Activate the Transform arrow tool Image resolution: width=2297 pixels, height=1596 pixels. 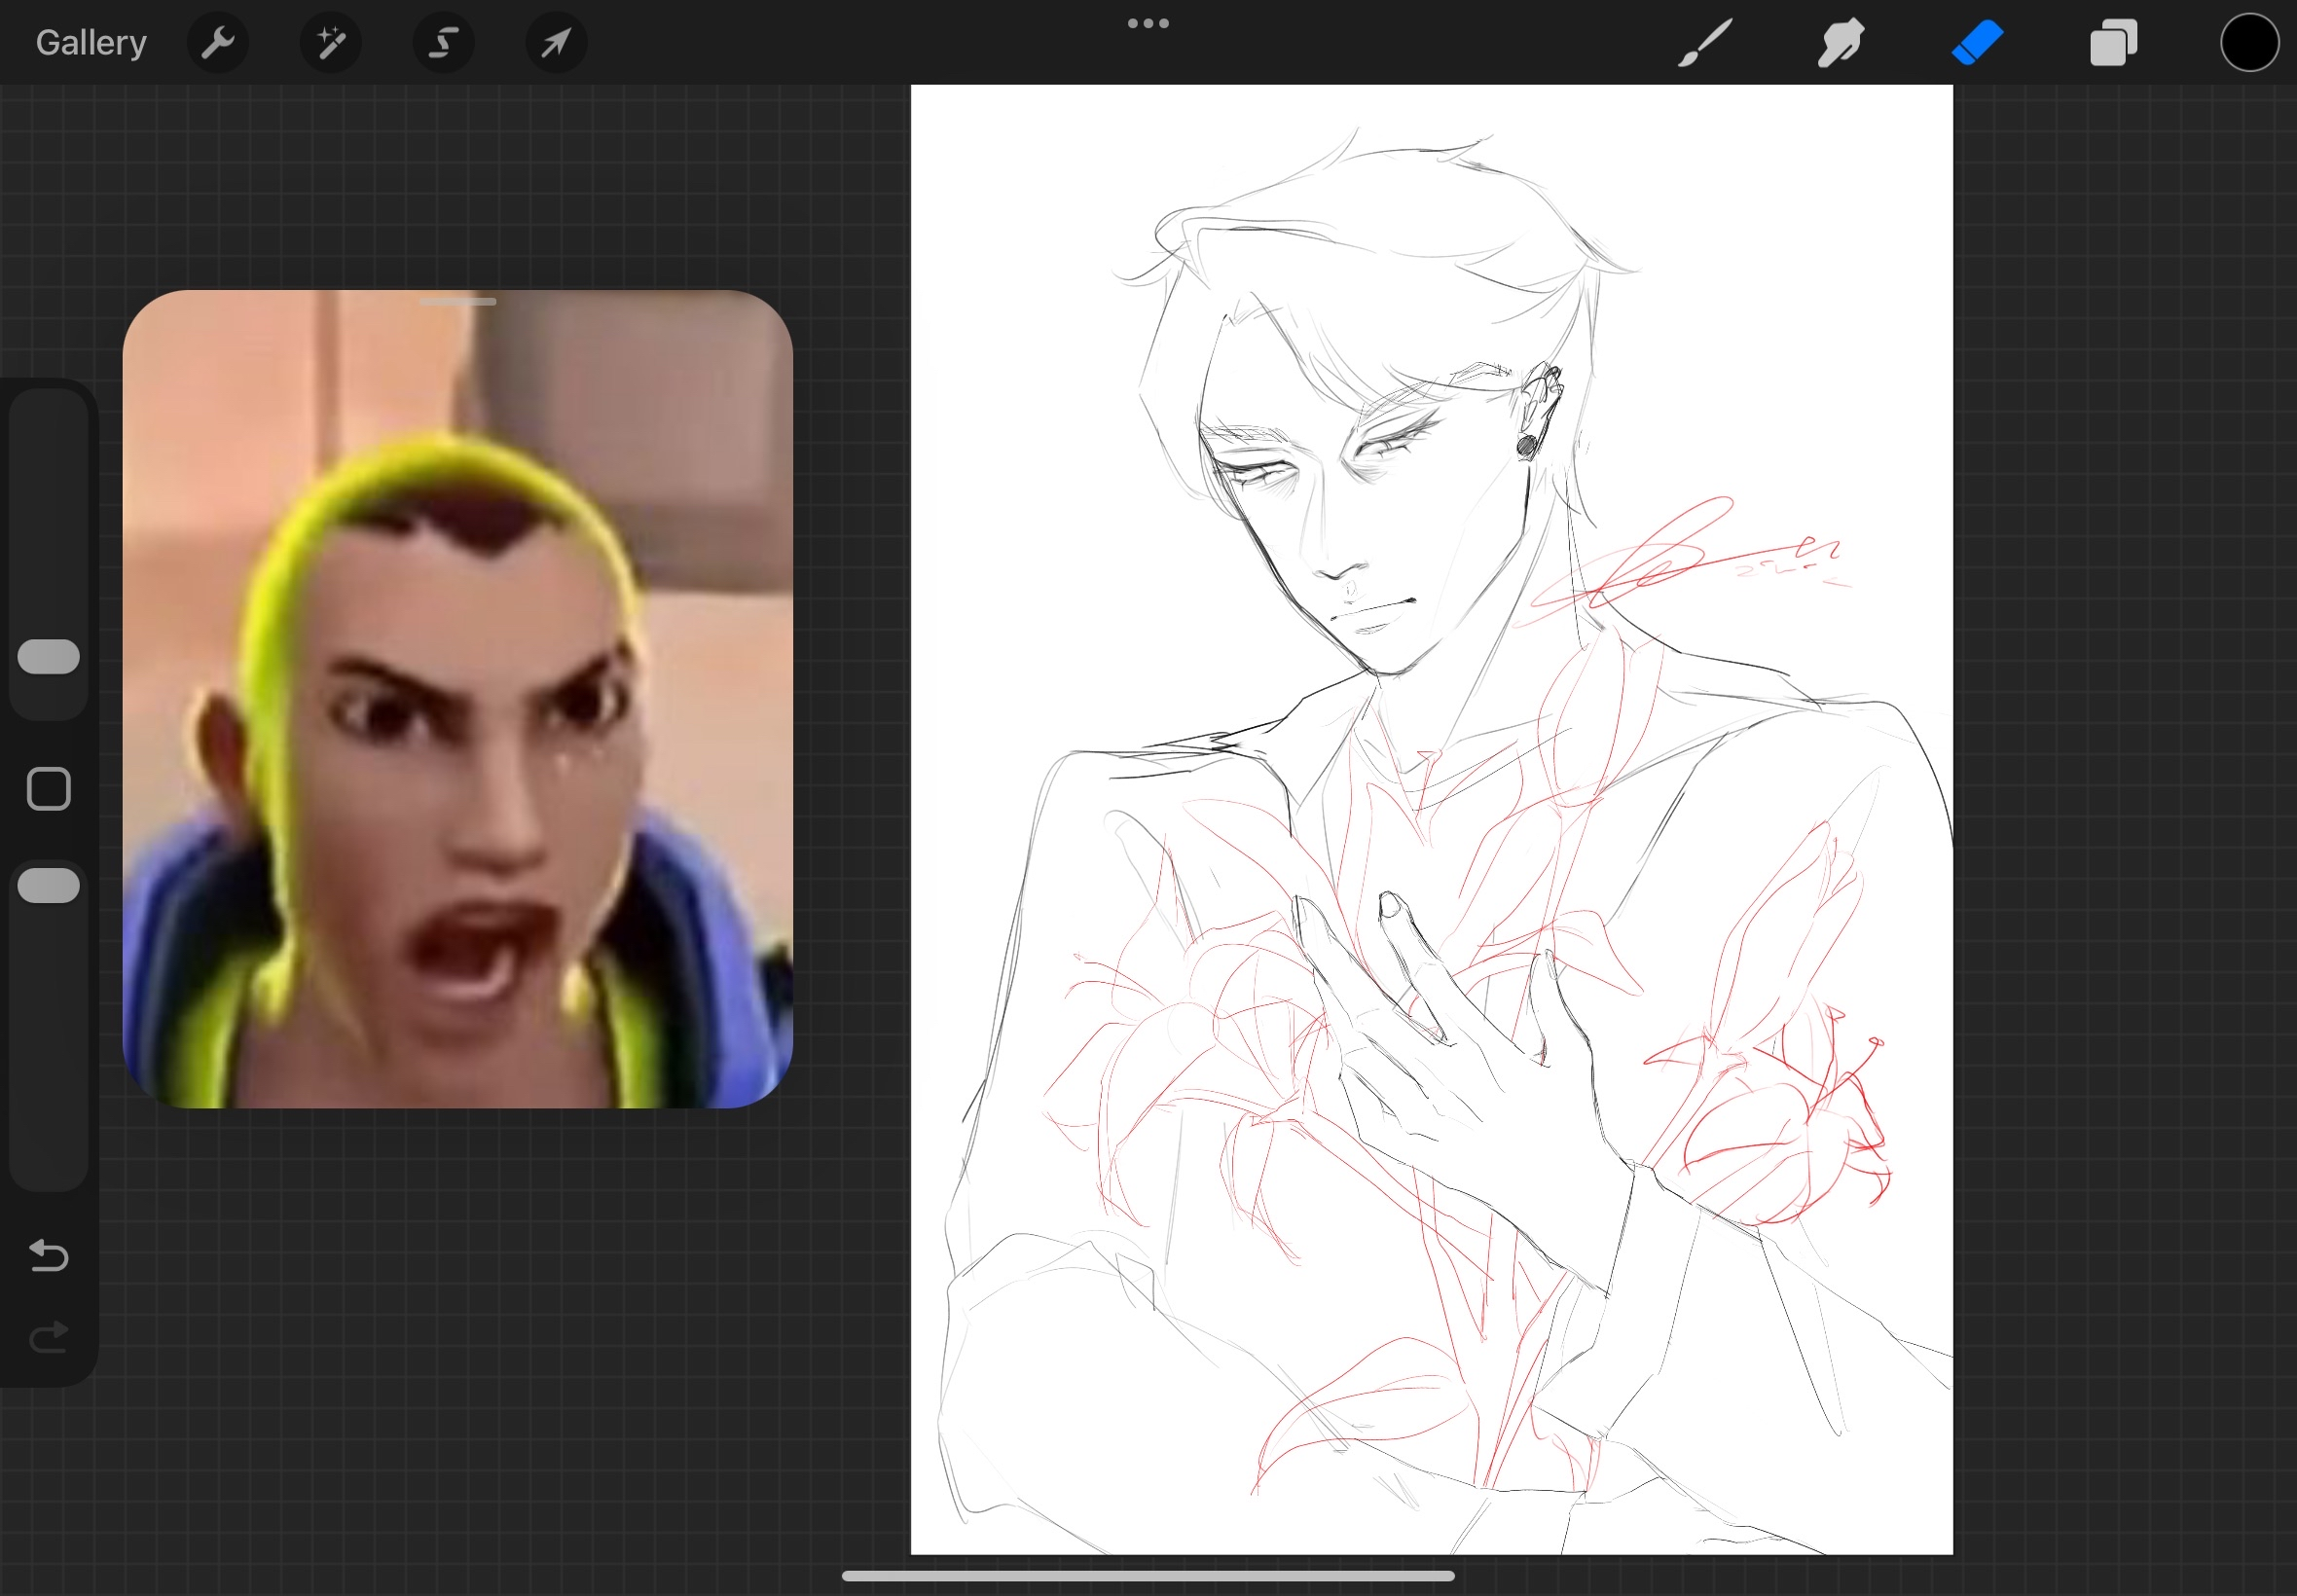click(x=556, y=43)
